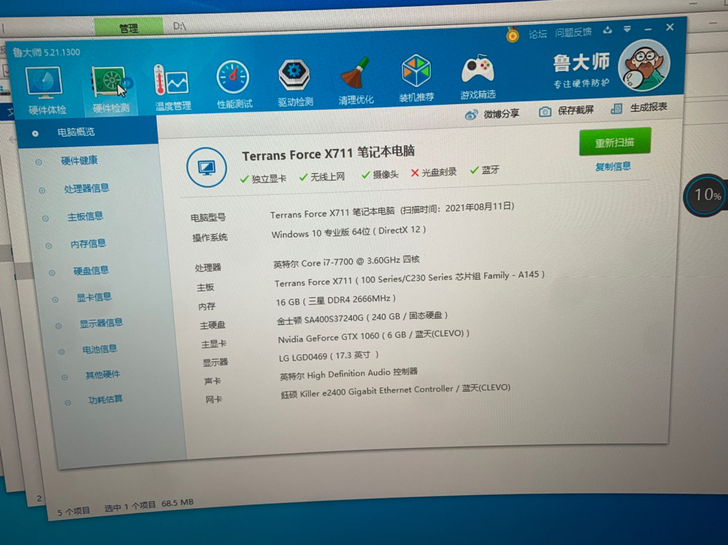This screenshot has height=545, width=728.
Task: Open 处理器信息 in the sidebar
Action: pos(86,188)
